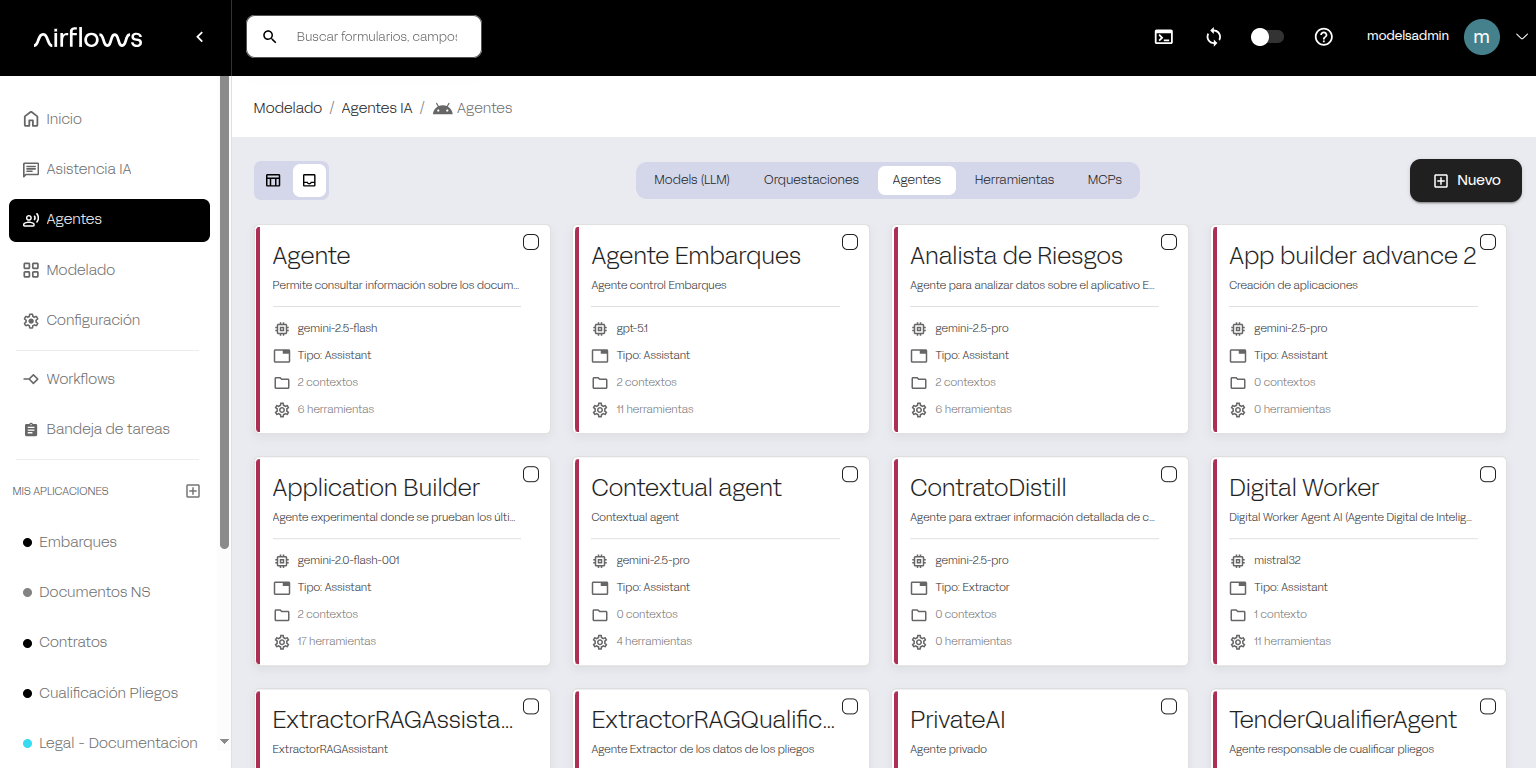The height and width of the screenshot is (768, 1536).
Task: Open help via the question mark icon
Action: tap(1323, 36)
